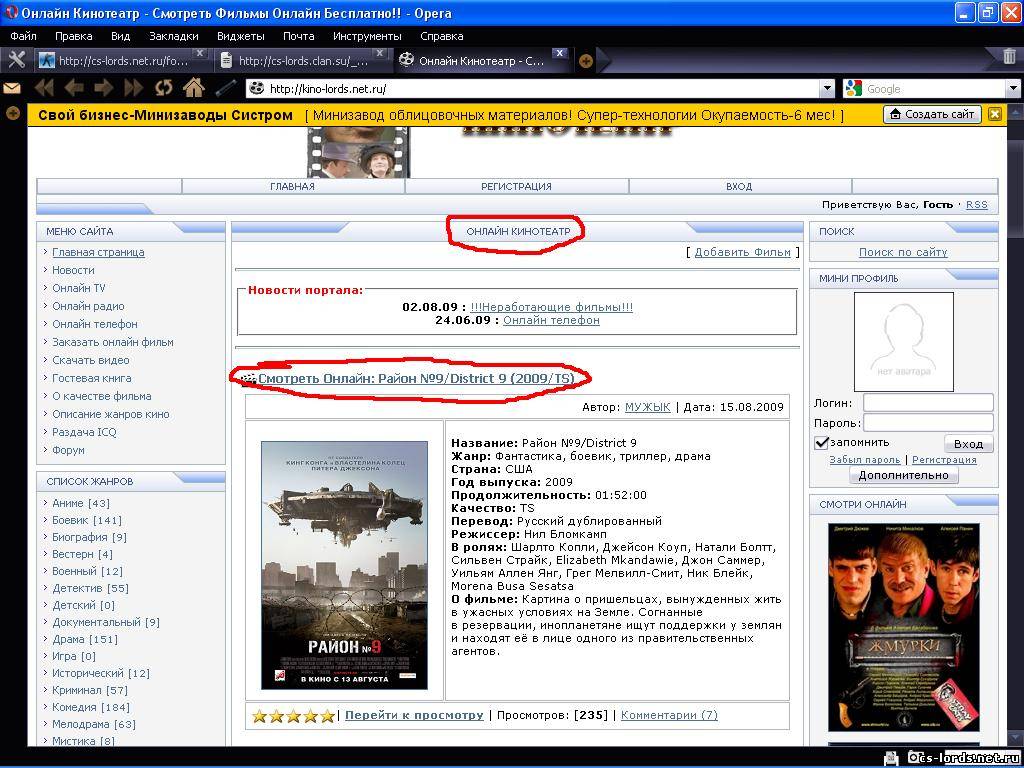Toggle the запомнить checkbox
The height and width of the screenshot is (768, 1024).
click(822, 443)
